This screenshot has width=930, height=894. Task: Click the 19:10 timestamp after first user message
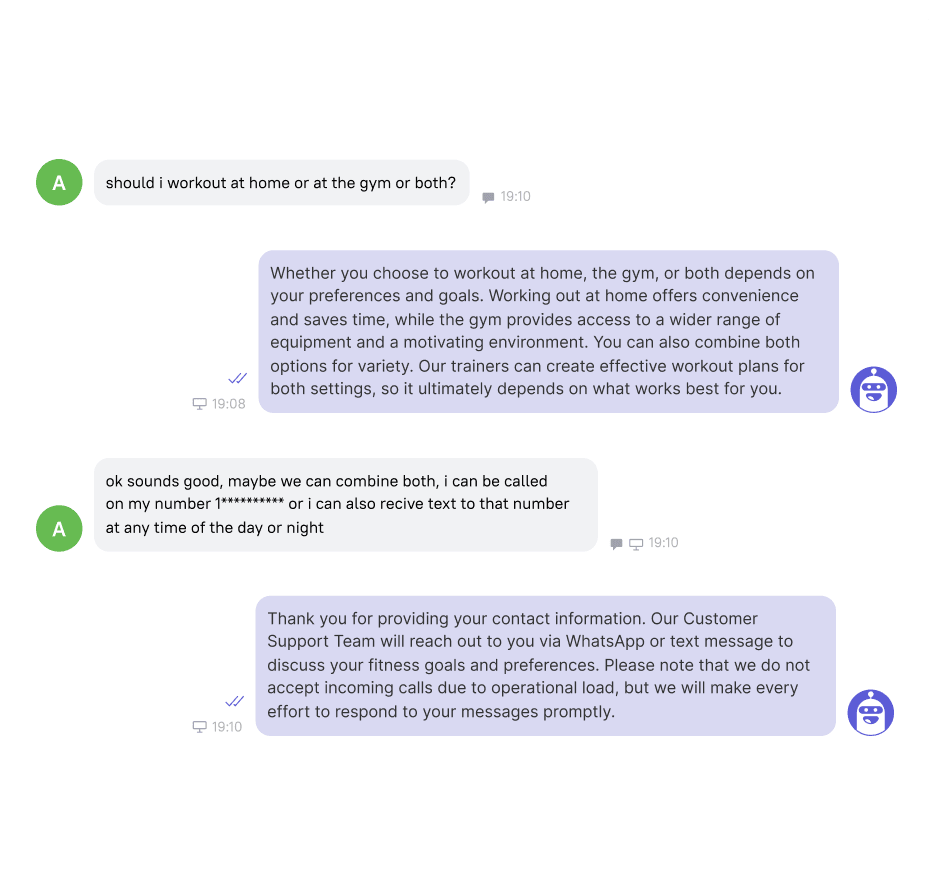tap(515, 196)
